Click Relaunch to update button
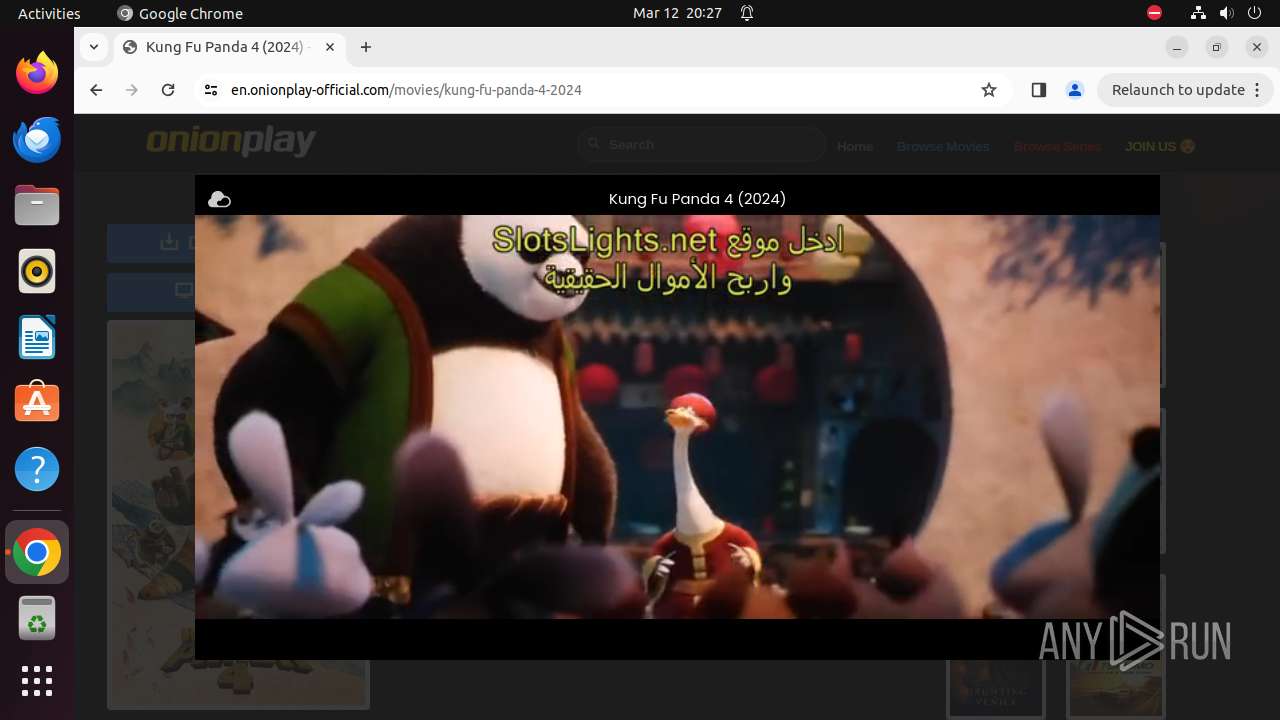 coord(1178,90)
